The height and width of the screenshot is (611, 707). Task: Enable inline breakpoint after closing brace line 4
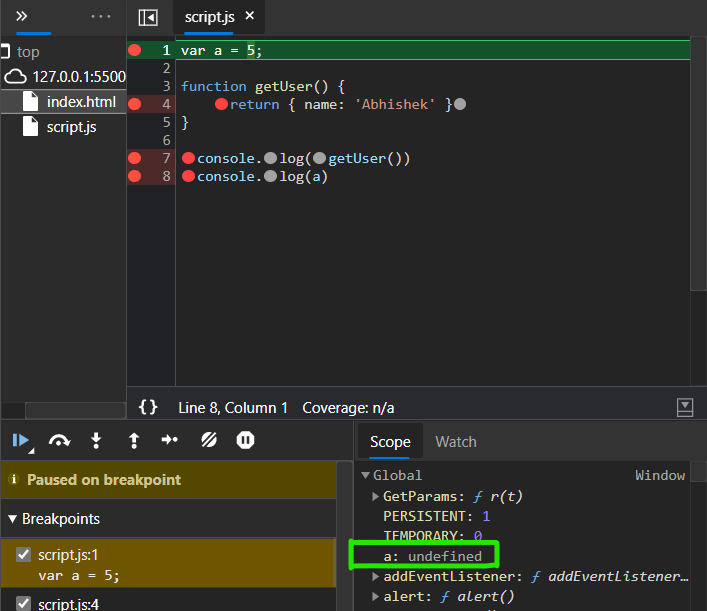pos(460,104)
